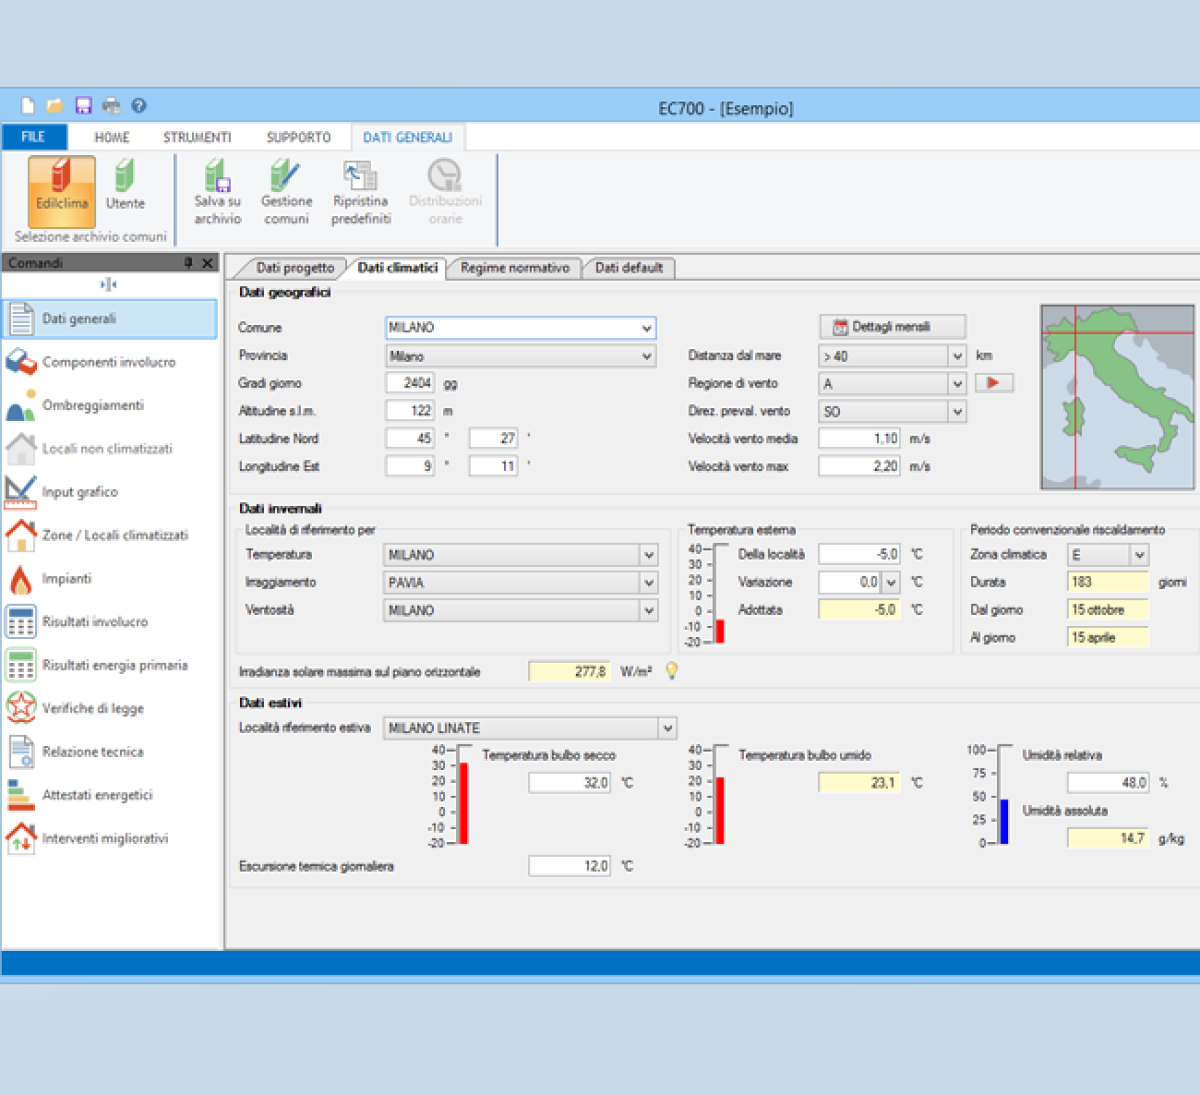Pin the Comandi panel
This screenshot has width=1200, height=1095.
point(188,262)
